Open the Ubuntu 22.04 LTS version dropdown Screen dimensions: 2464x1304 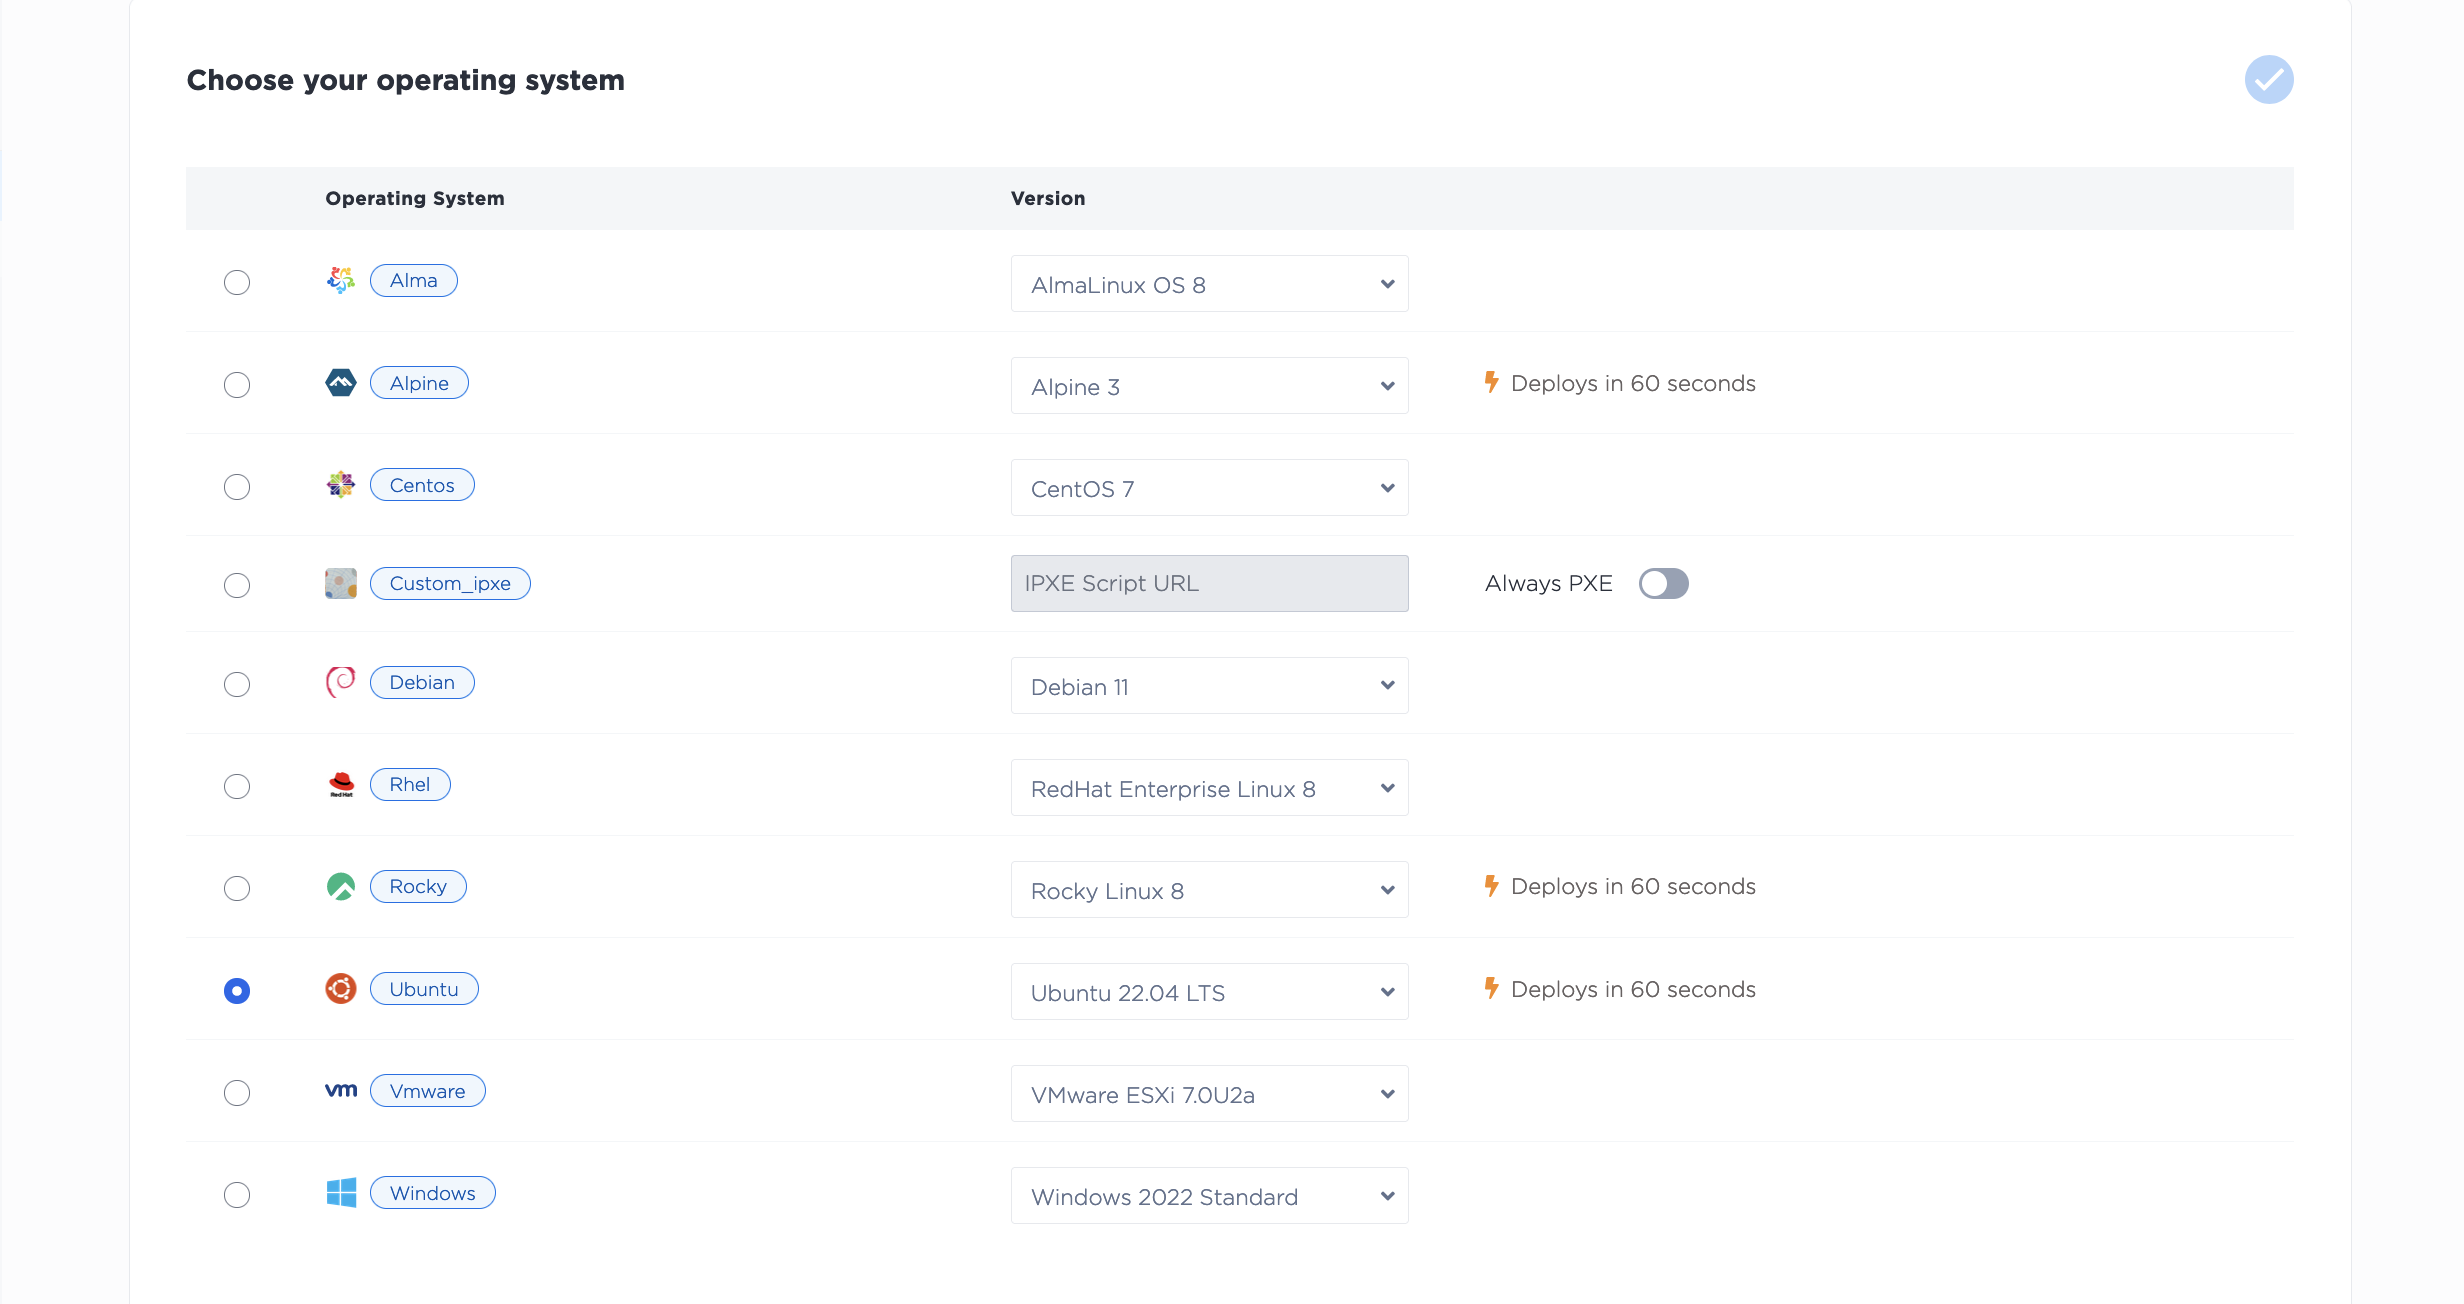1209,992
